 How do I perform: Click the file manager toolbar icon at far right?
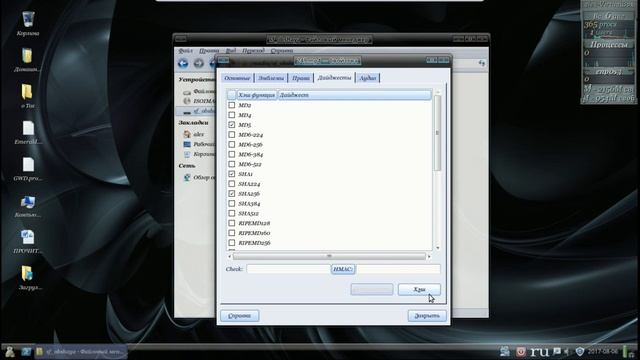click(482, 63)
